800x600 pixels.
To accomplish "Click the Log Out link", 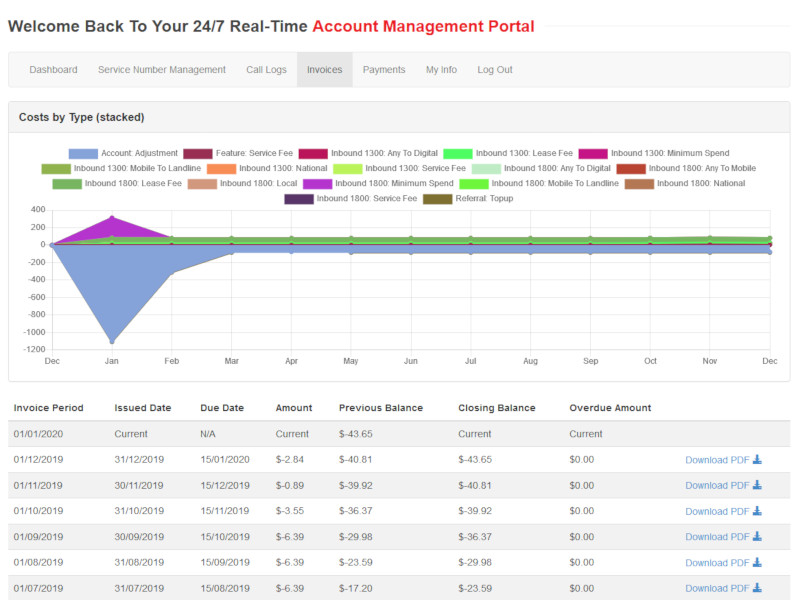I will pos(495,70).
